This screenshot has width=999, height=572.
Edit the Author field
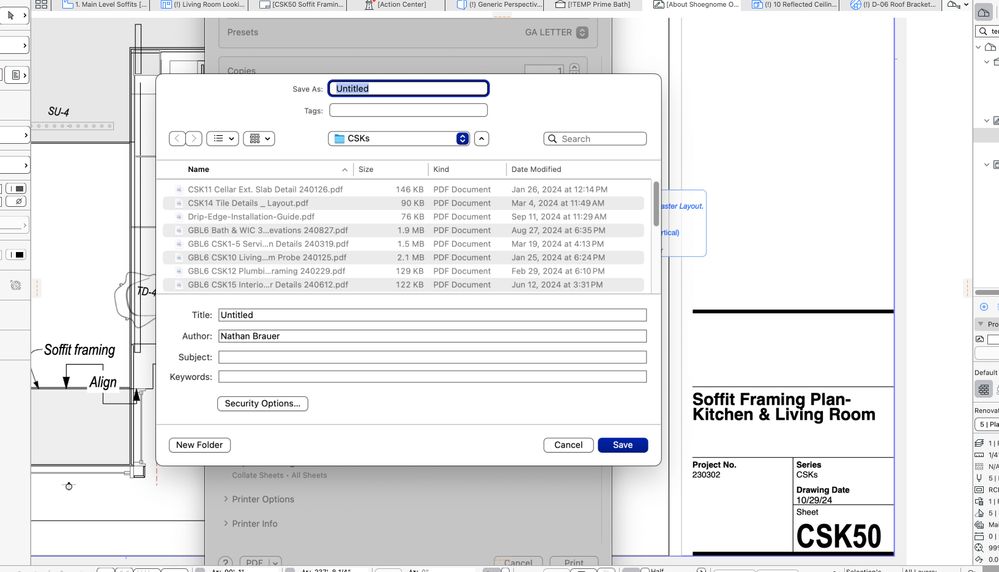point(432,336)
